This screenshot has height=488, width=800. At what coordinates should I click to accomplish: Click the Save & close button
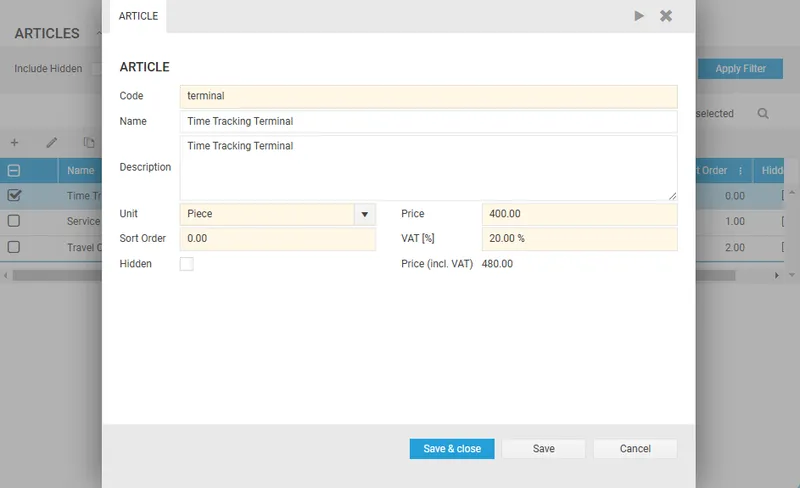coord(452,449)
